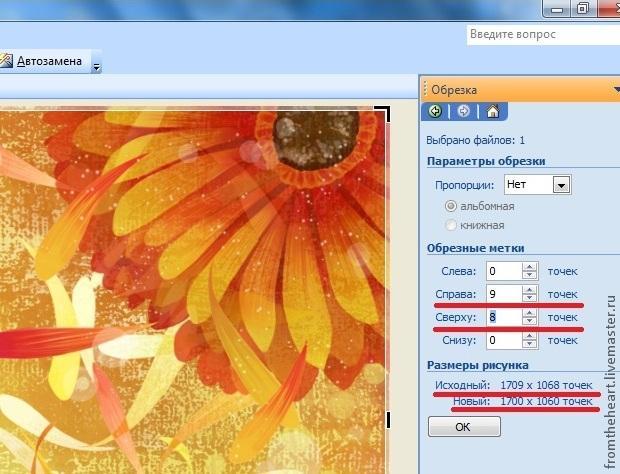Image resolution: width=620 pixels, height=474 pixels.
Task: Click the Размеры рисунка heading
Action: click(x=478, y=365)
